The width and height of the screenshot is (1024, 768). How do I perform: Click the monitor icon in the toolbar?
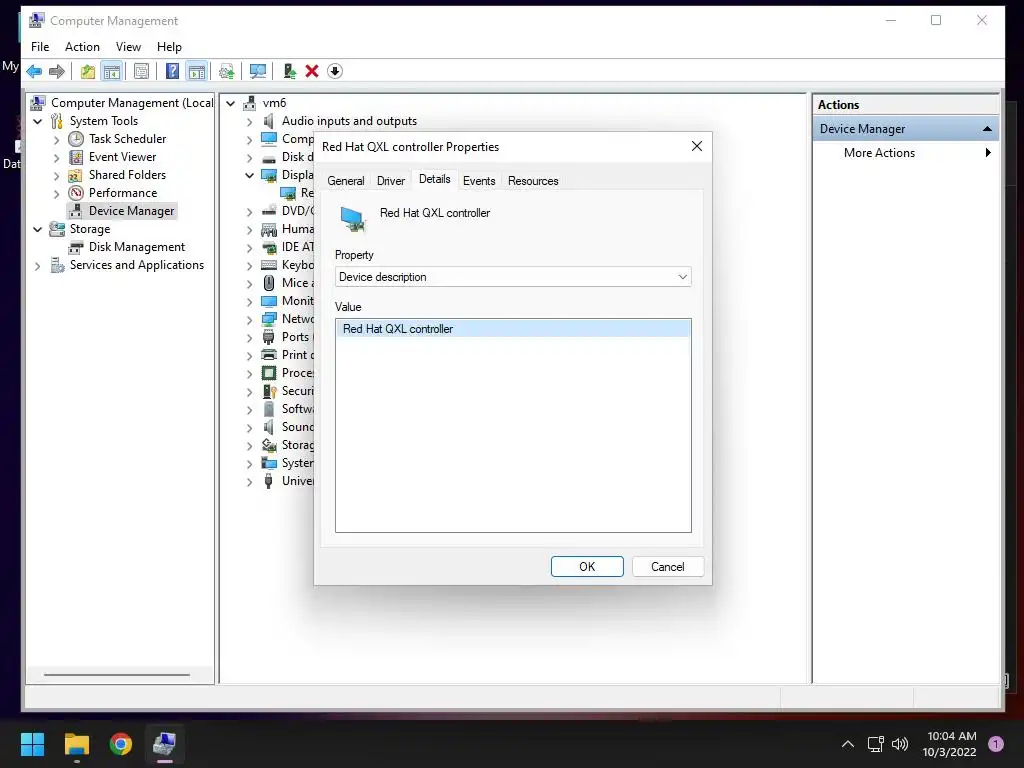pos(258,71)
